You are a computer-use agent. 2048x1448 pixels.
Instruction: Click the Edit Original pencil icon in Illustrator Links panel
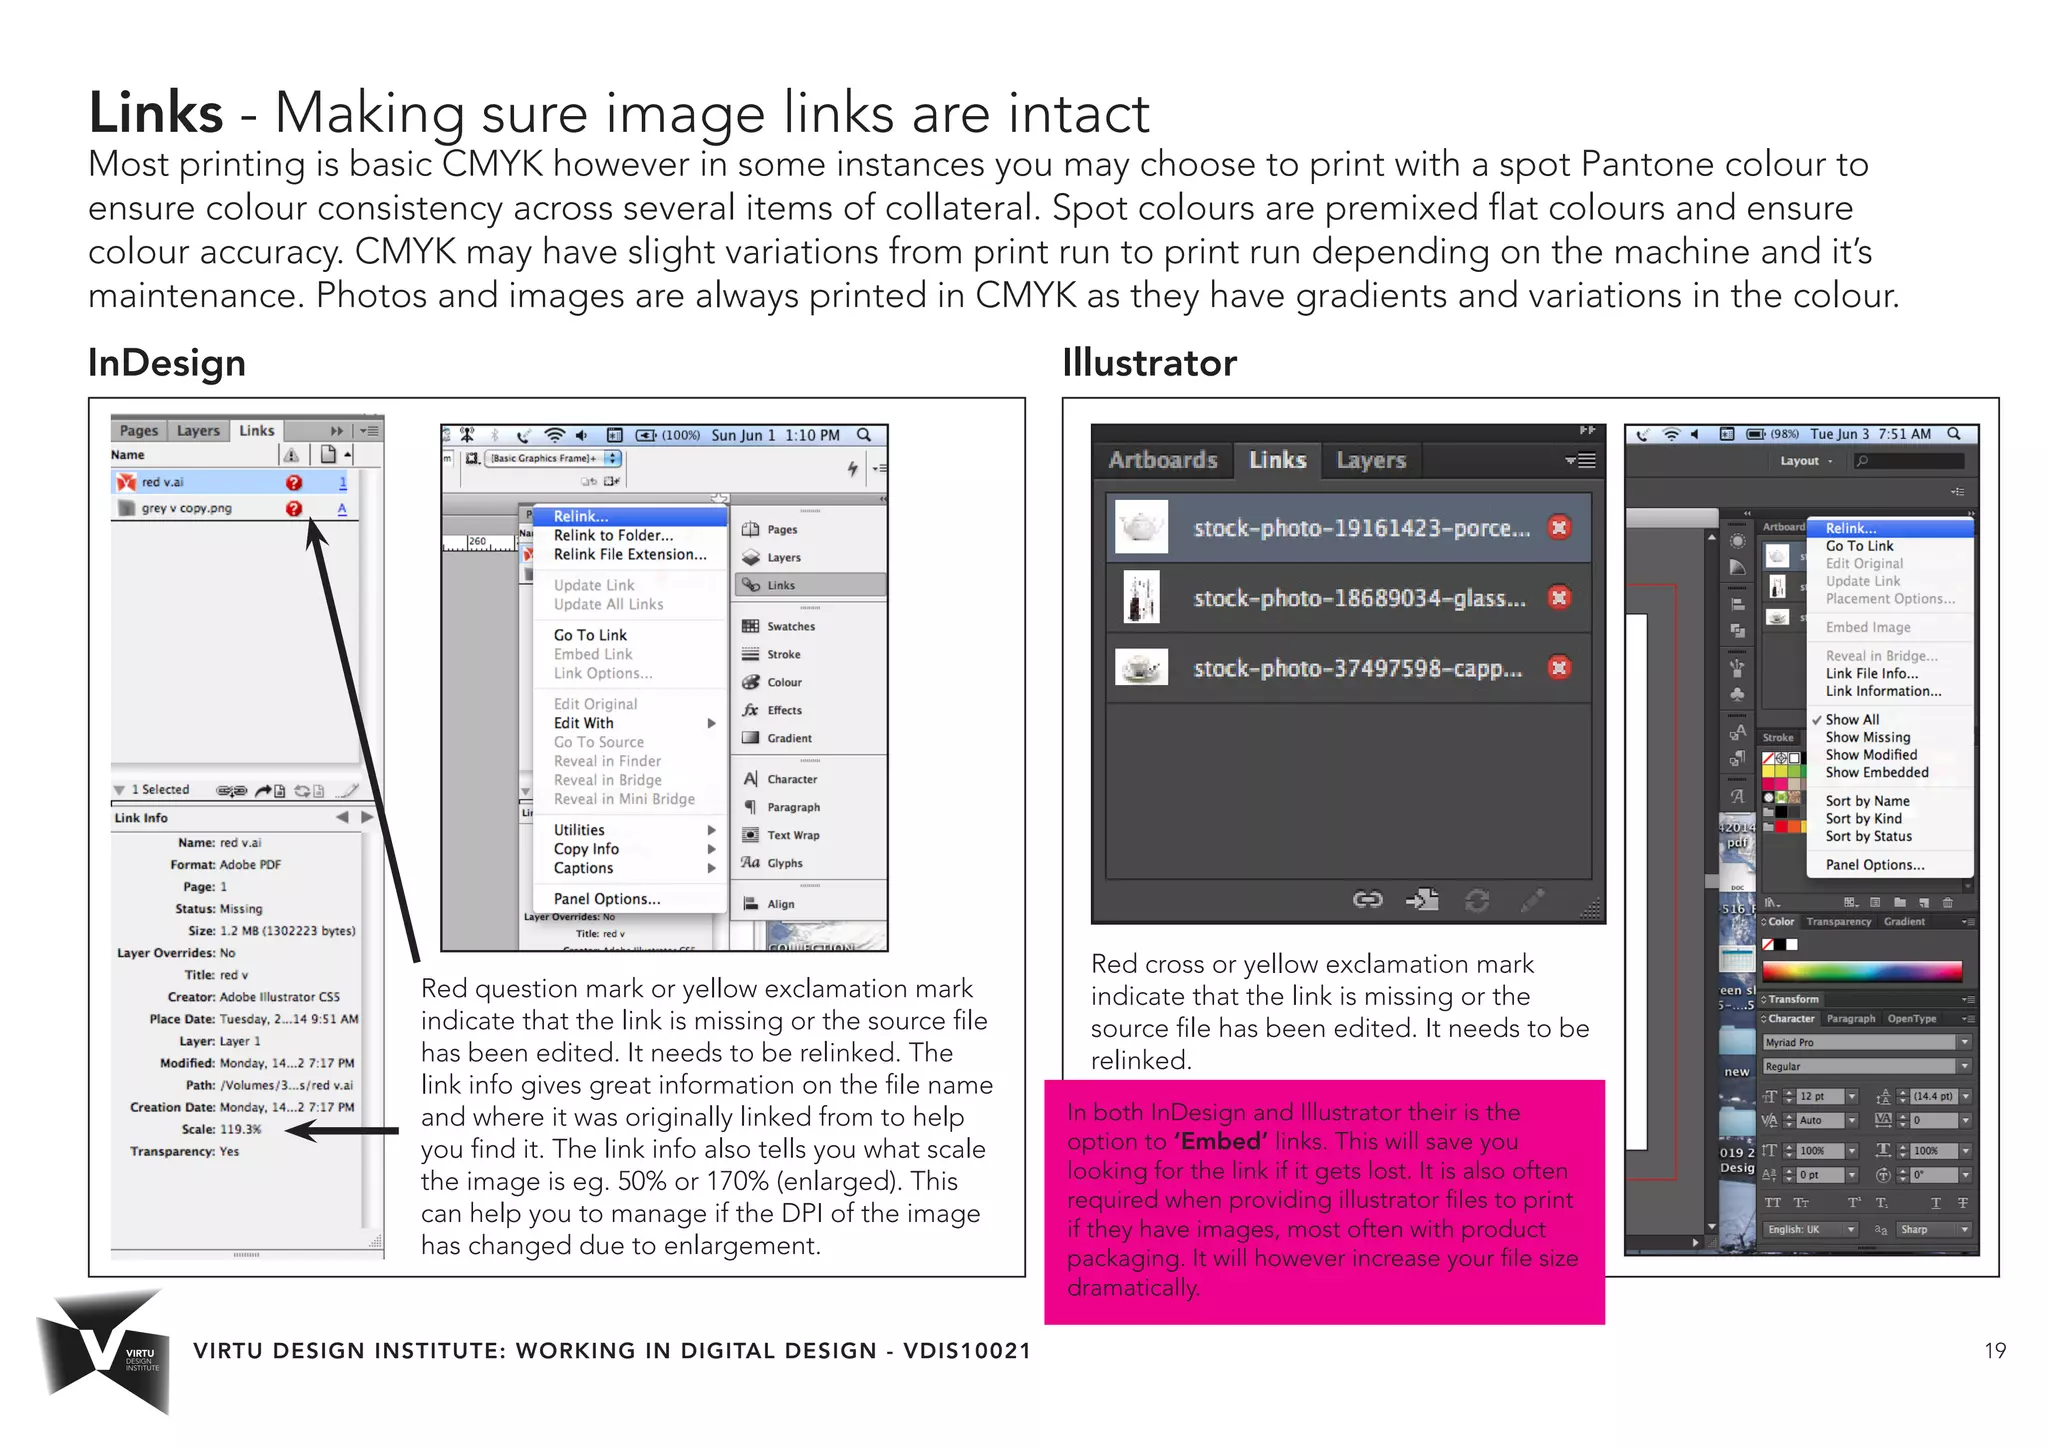coord(1532,900)
